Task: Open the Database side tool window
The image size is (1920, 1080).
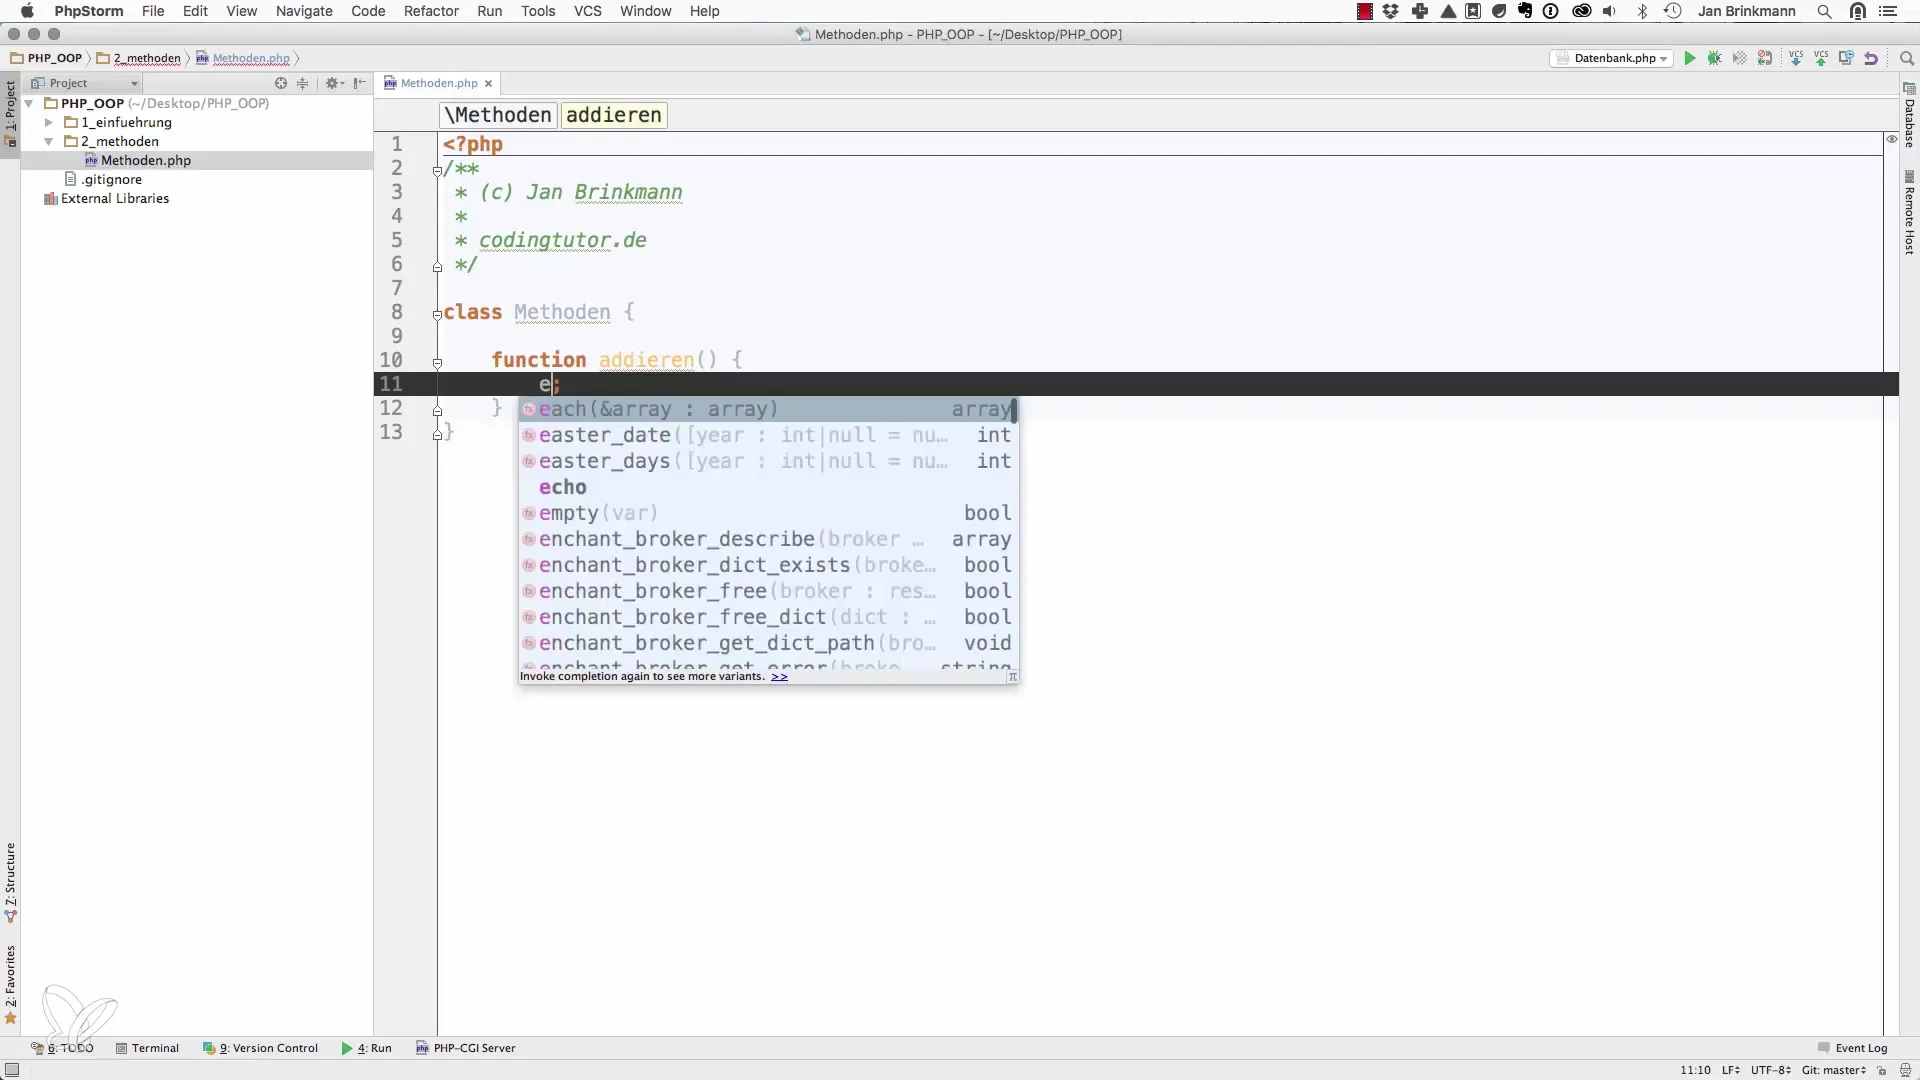Action: 1909,115
